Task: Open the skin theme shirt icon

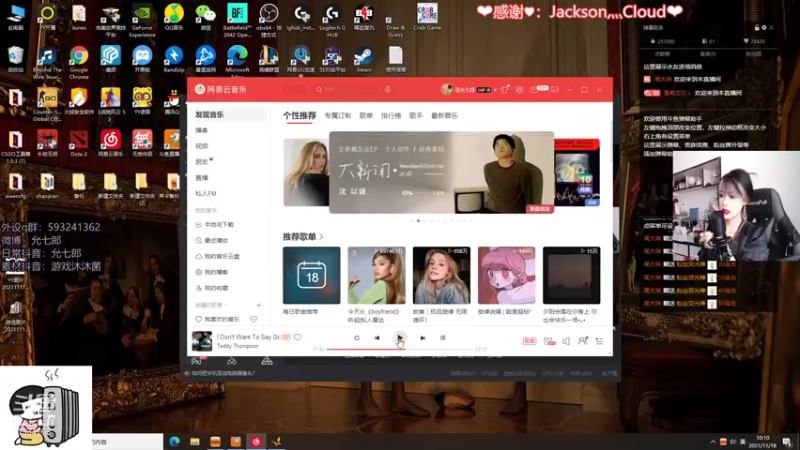Action: pyautogui.click(x=505, y=89)
